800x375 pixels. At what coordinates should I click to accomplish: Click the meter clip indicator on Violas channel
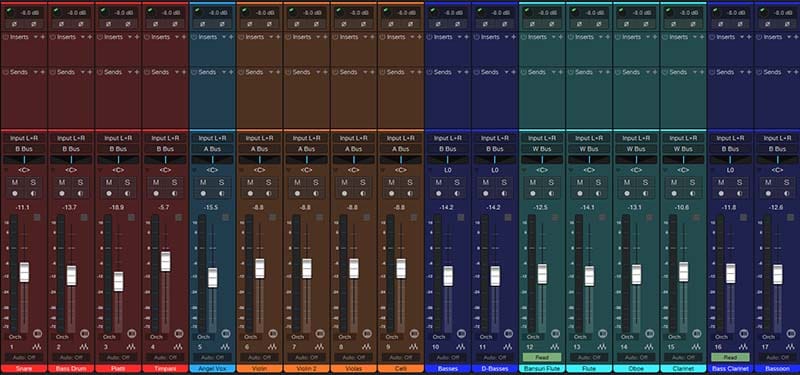(x=367, y=217)
